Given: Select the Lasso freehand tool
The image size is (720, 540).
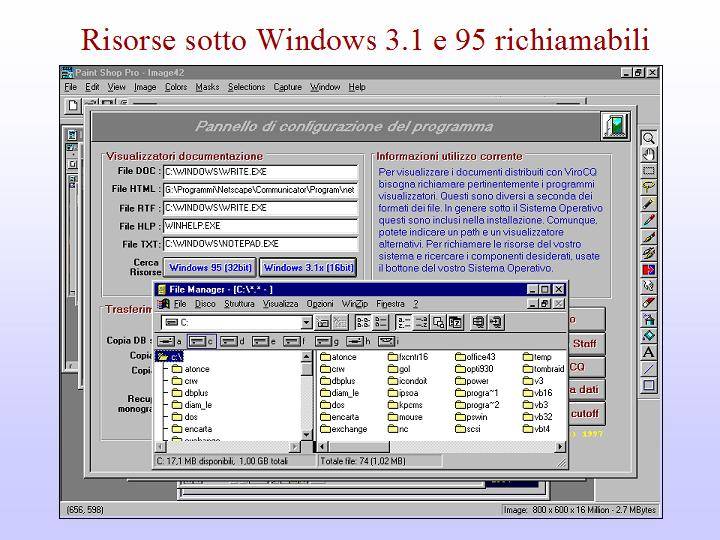Looking at the screenshot, I should point(648,187).
